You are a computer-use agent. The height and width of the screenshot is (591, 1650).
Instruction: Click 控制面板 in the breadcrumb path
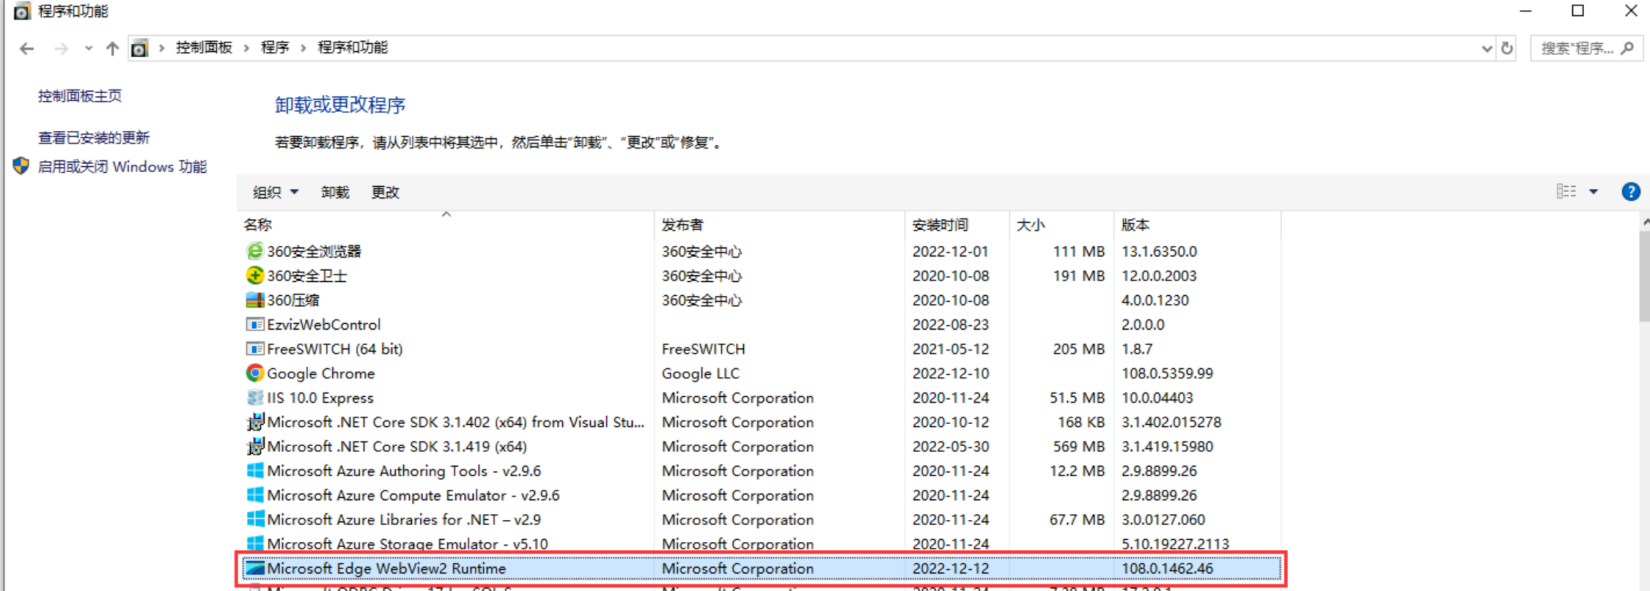point(204,47)
